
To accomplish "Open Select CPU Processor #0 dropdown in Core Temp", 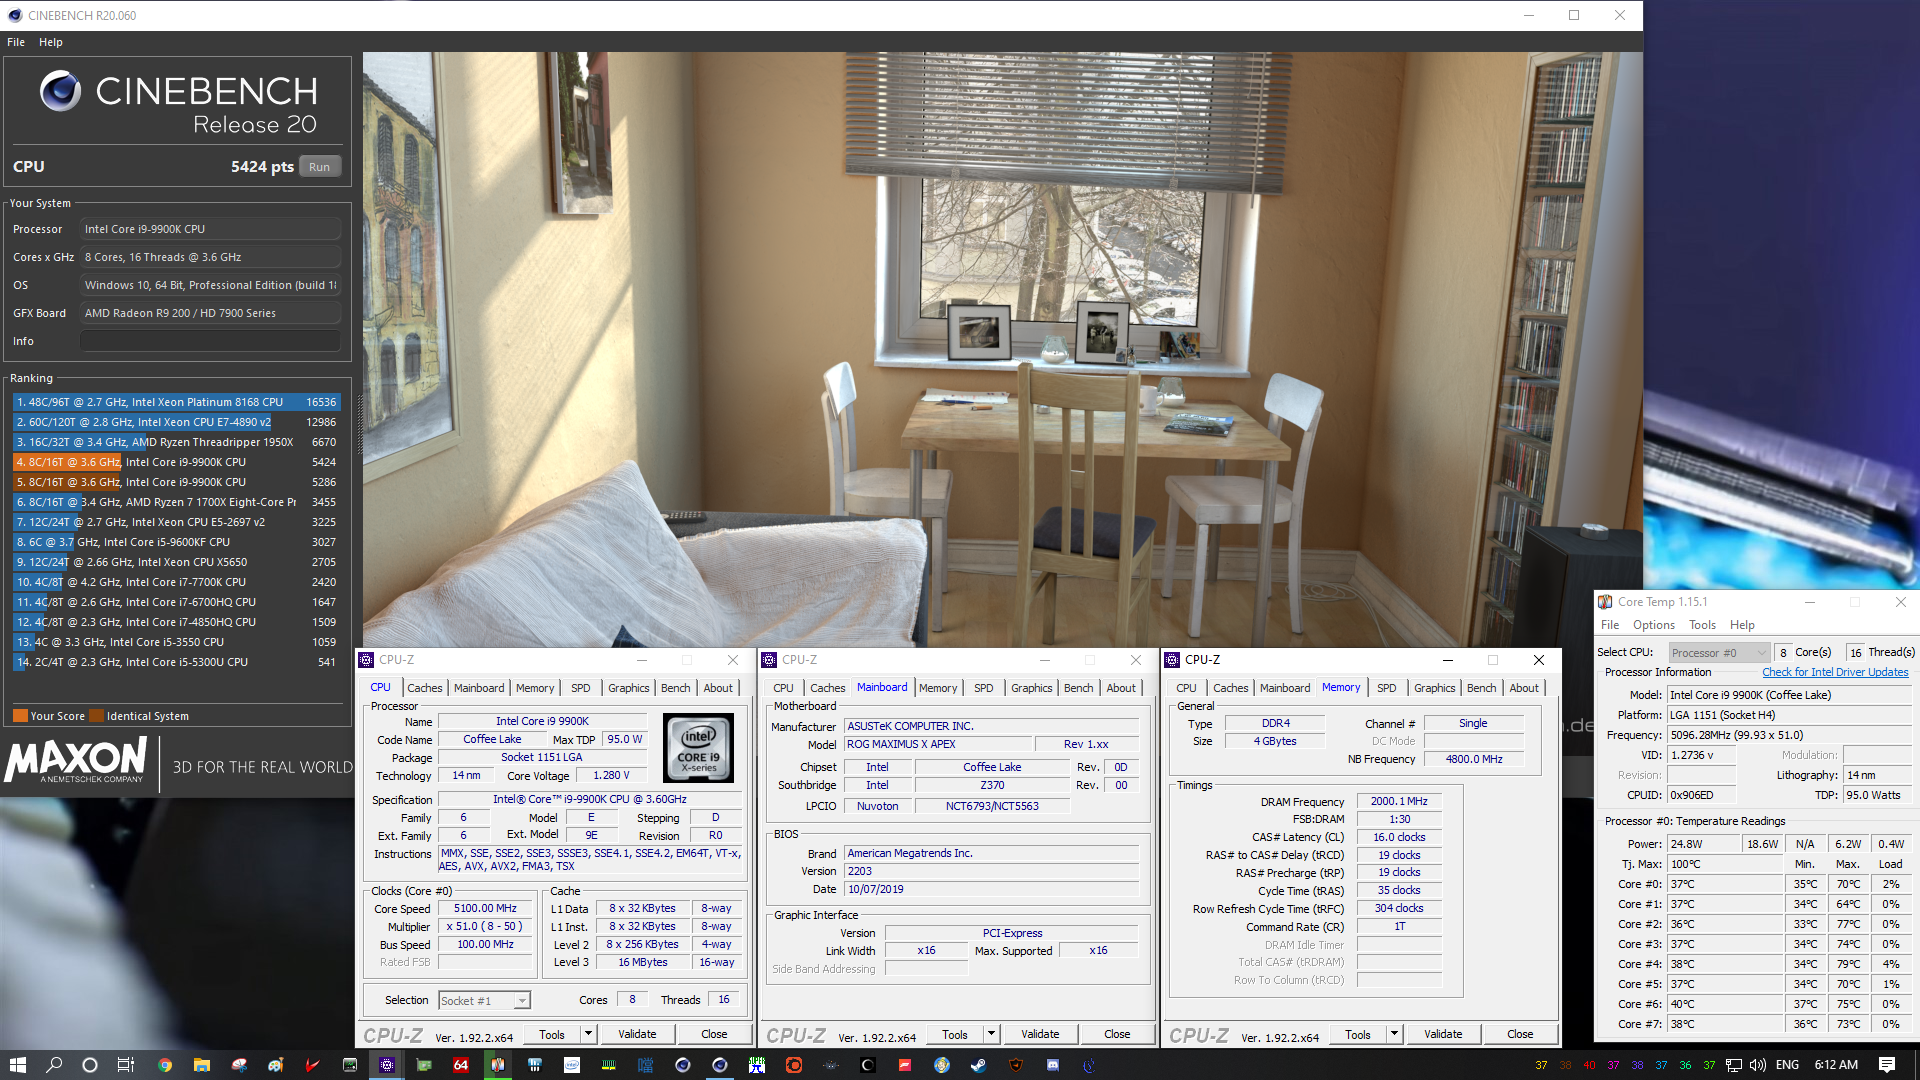I will [x=1719, y=653].
